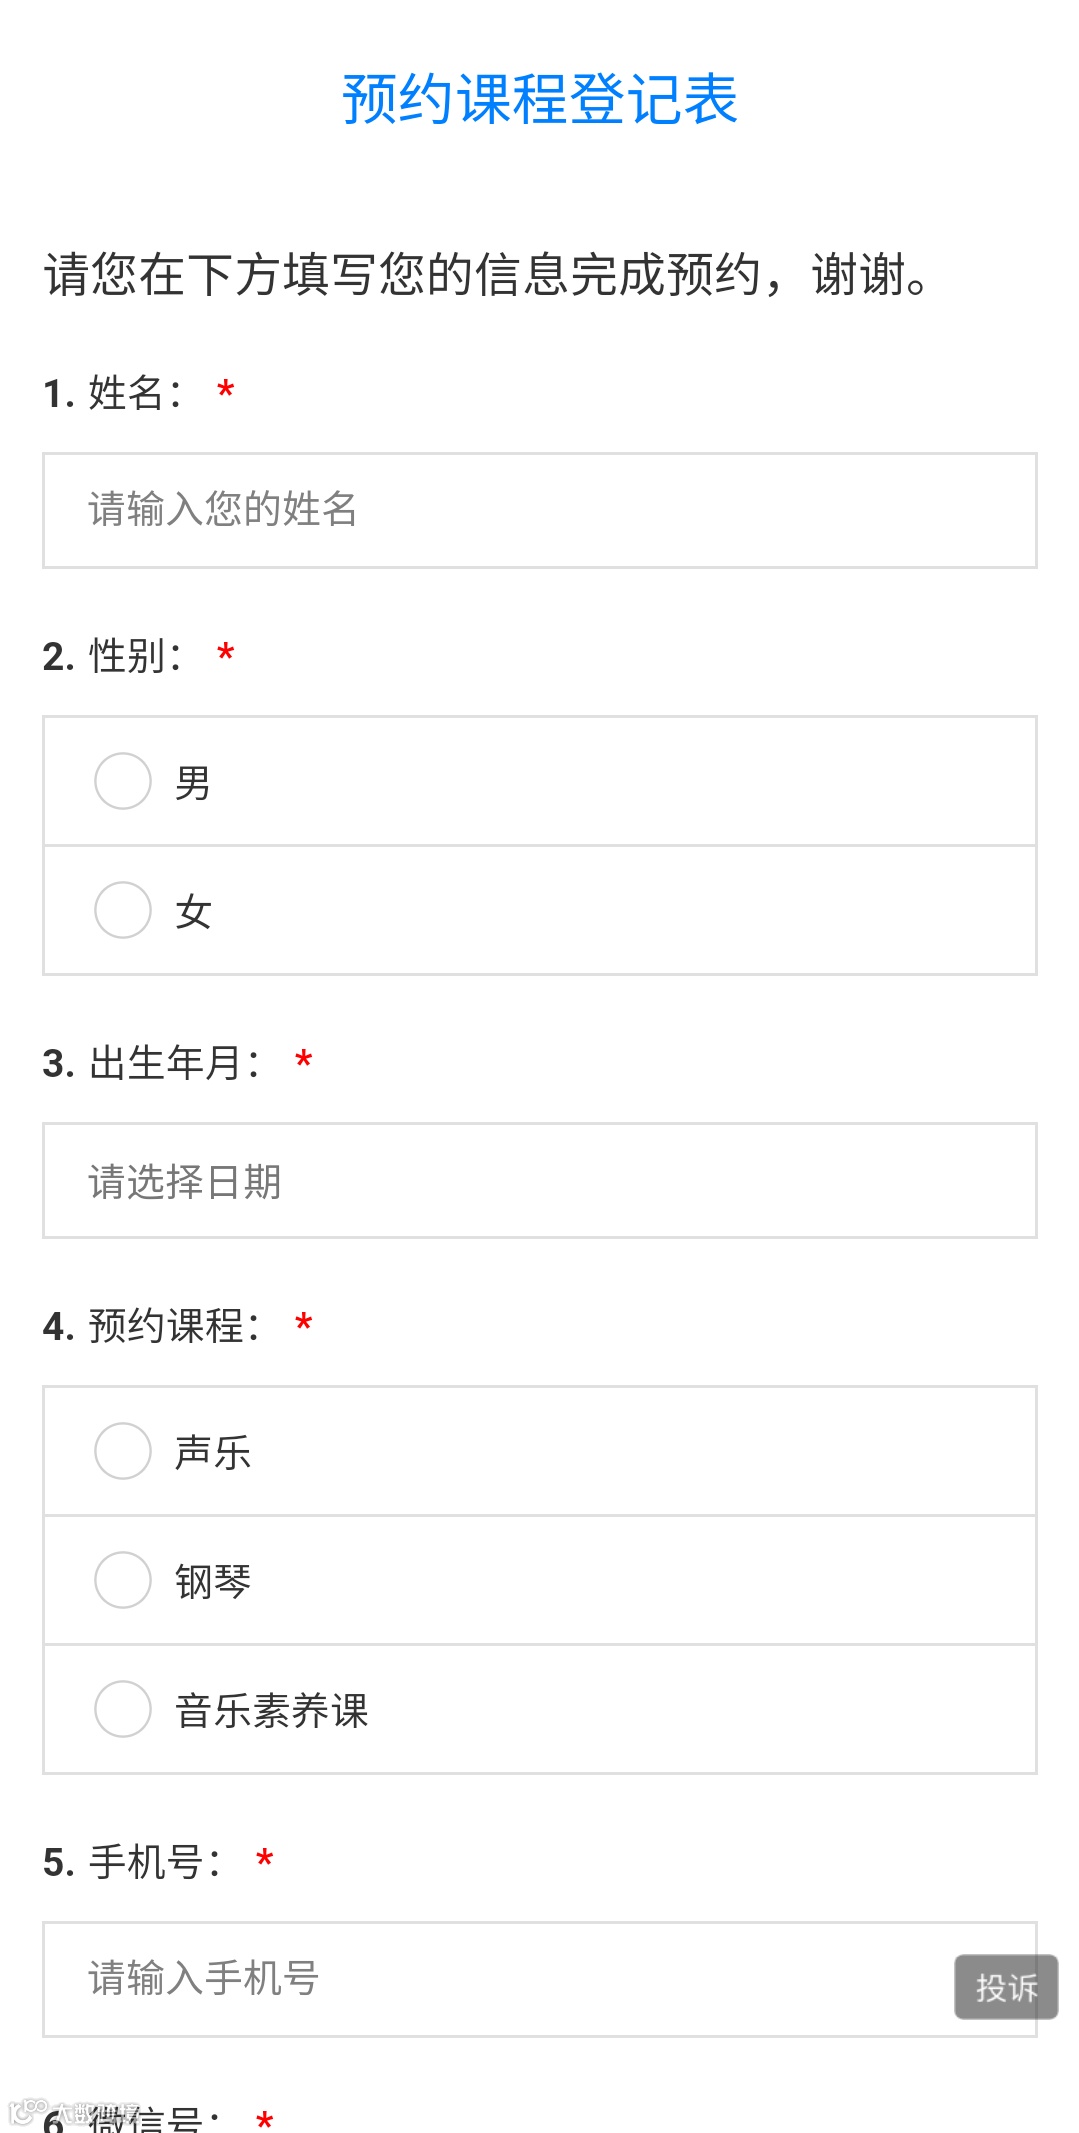Choose the 声乐 course option
This screenshot has width=1079, height=2133.
(123, 1451)
